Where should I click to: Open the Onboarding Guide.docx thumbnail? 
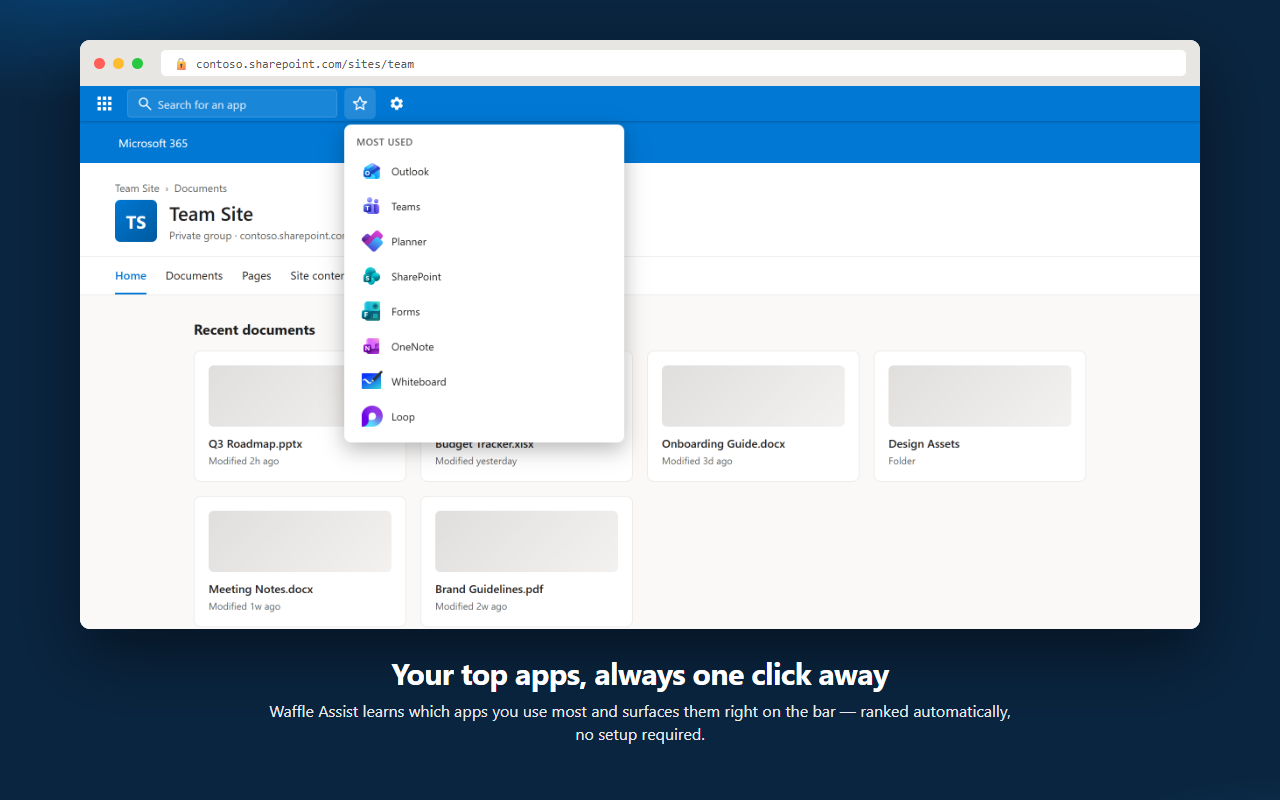point(753,396)
